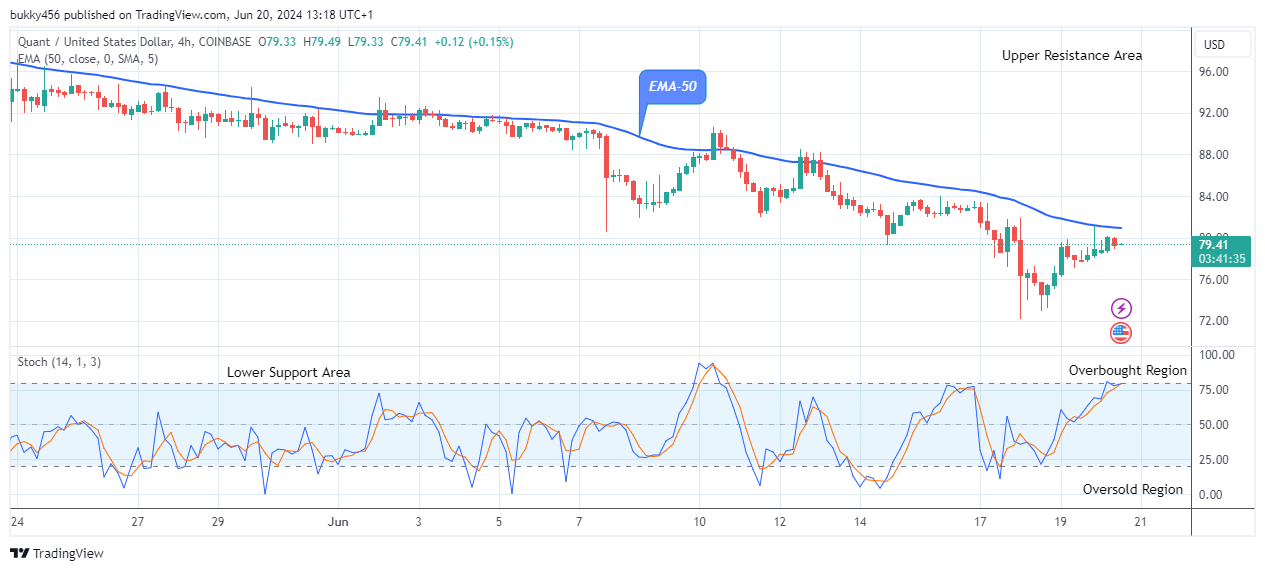
Task: Click the Overbought Region annotation
Action: [1128, 370]
